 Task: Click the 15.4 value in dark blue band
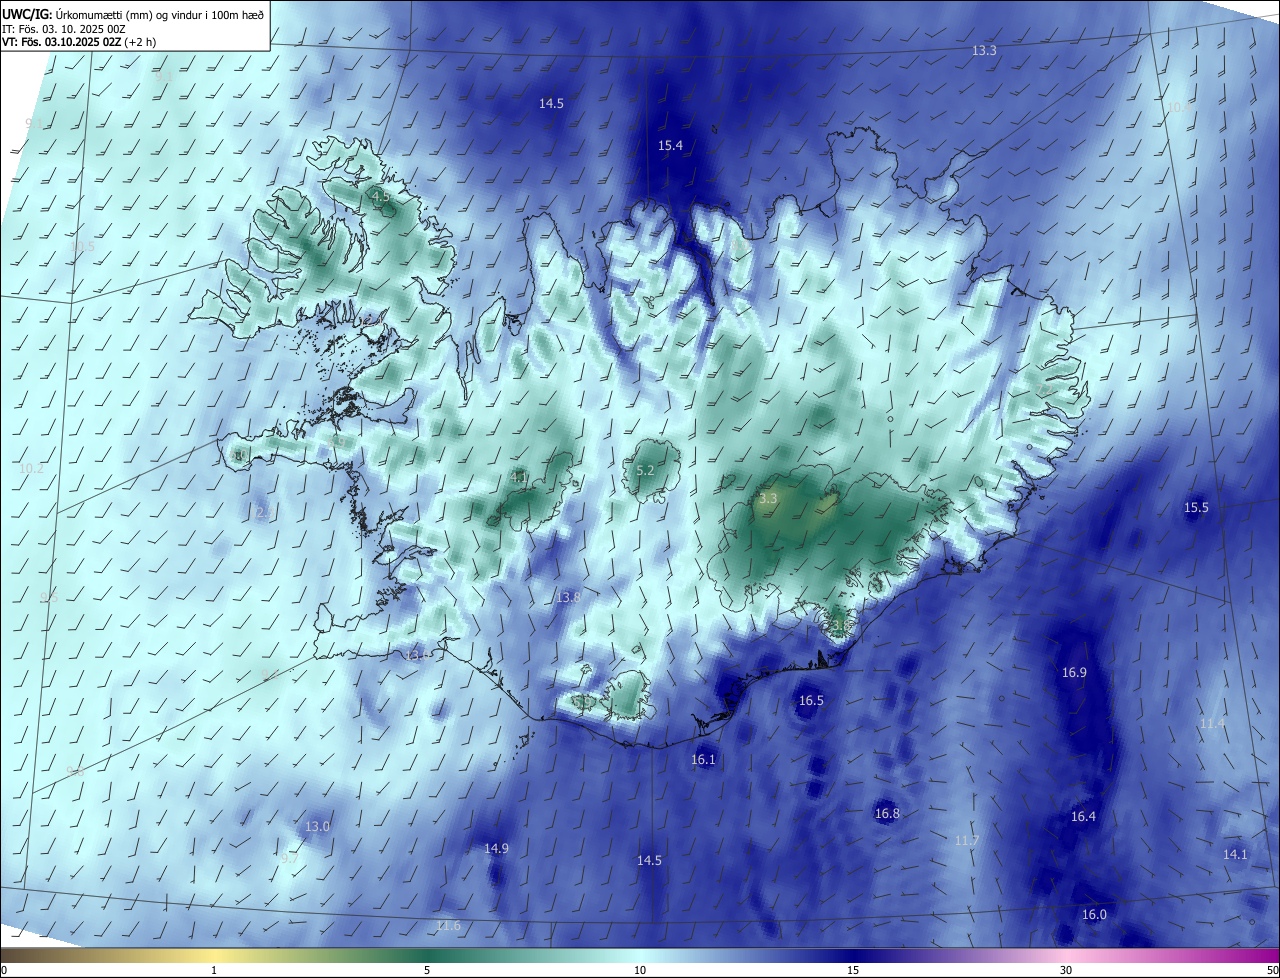tap(670, 146)
